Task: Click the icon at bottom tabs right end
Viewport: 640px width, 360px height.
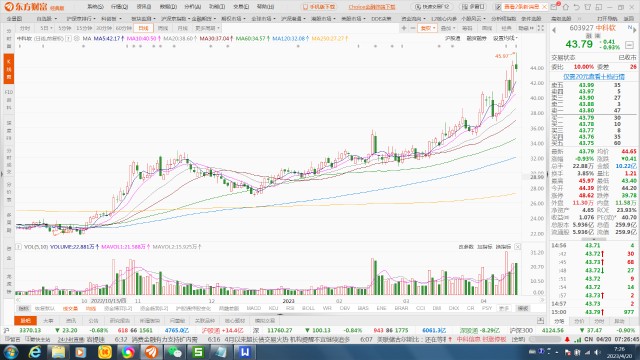Action: pyautogui.click(x=540, y=320)
